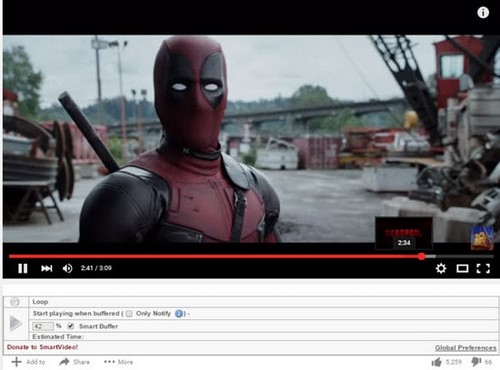Open the Donate to SmartVideo link

(x=42, y=347)
